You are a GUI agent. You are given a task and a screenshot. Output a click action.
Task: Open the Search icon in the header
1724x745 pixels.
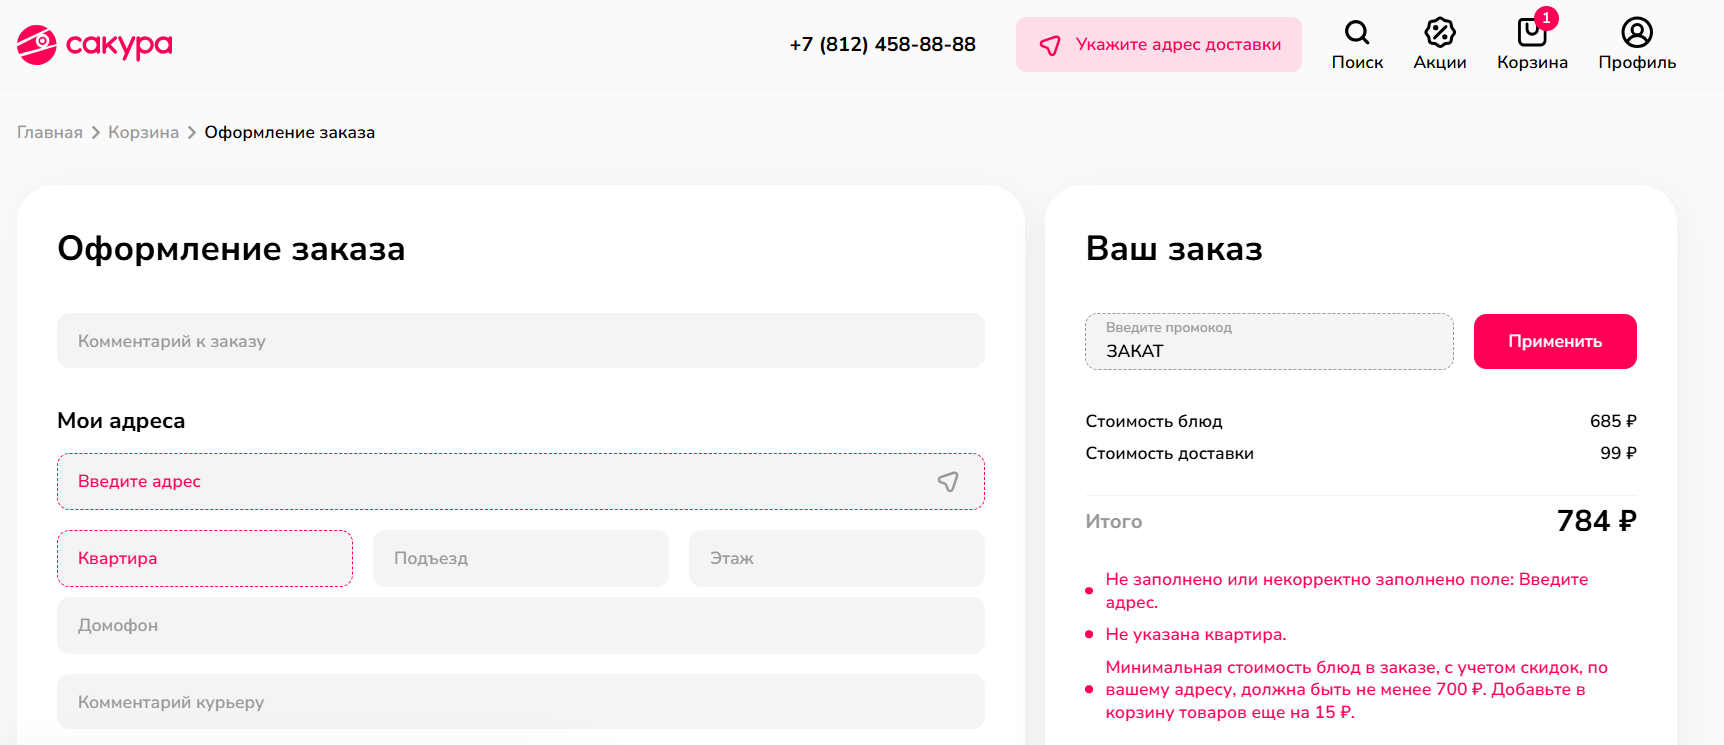pyautogui.click(x=1357, y=45)
